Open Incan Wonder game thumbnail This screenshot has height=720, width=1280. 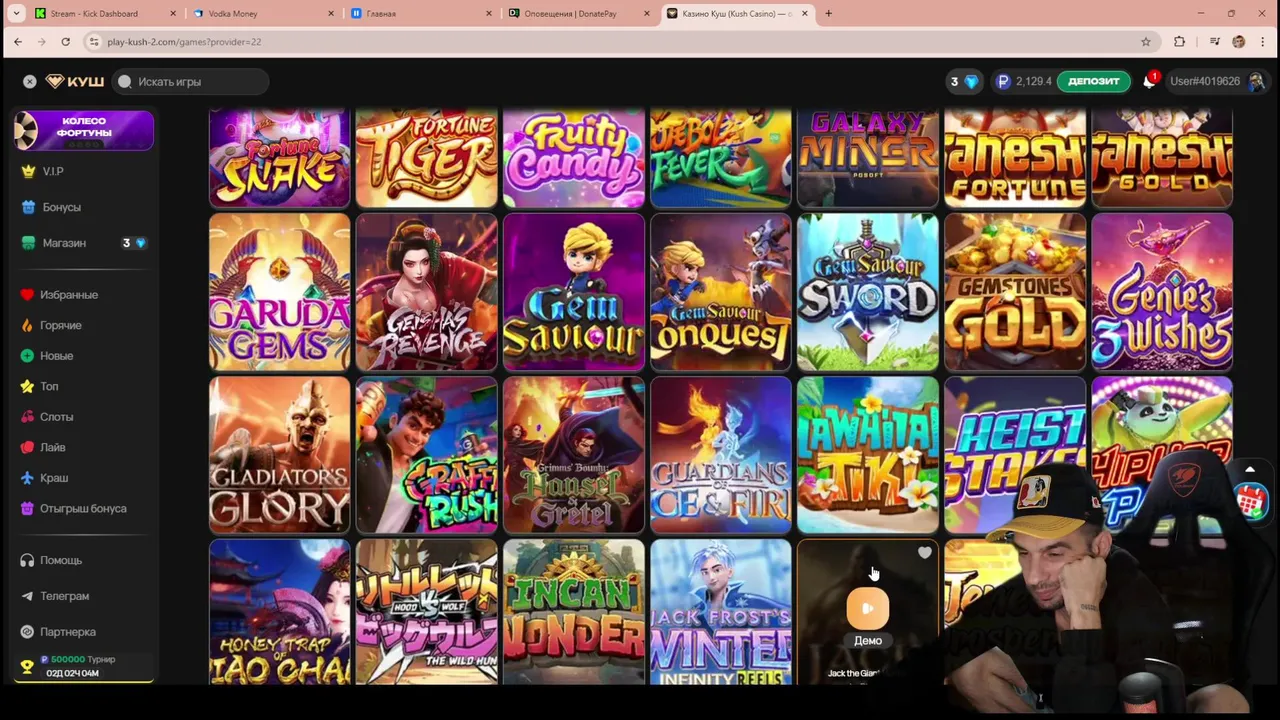574,612
